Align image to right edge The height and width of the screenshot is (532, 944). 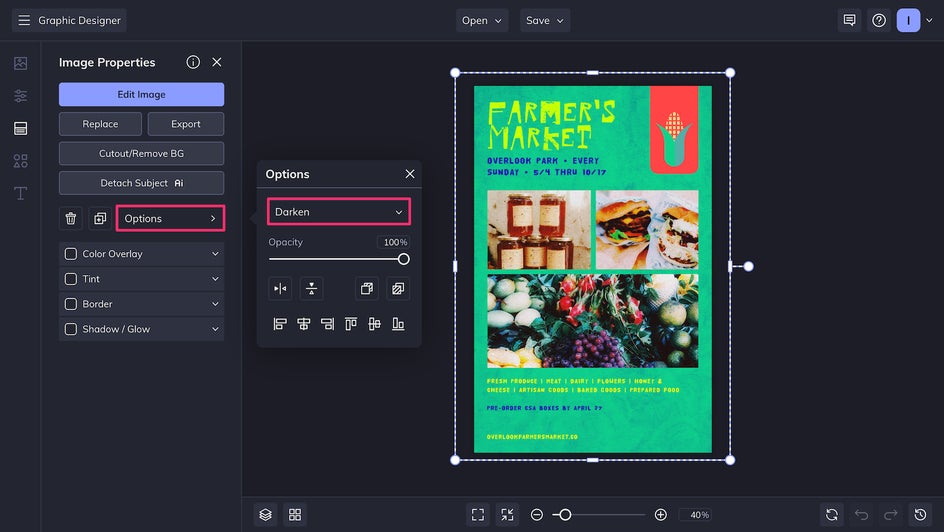(327, 324)
